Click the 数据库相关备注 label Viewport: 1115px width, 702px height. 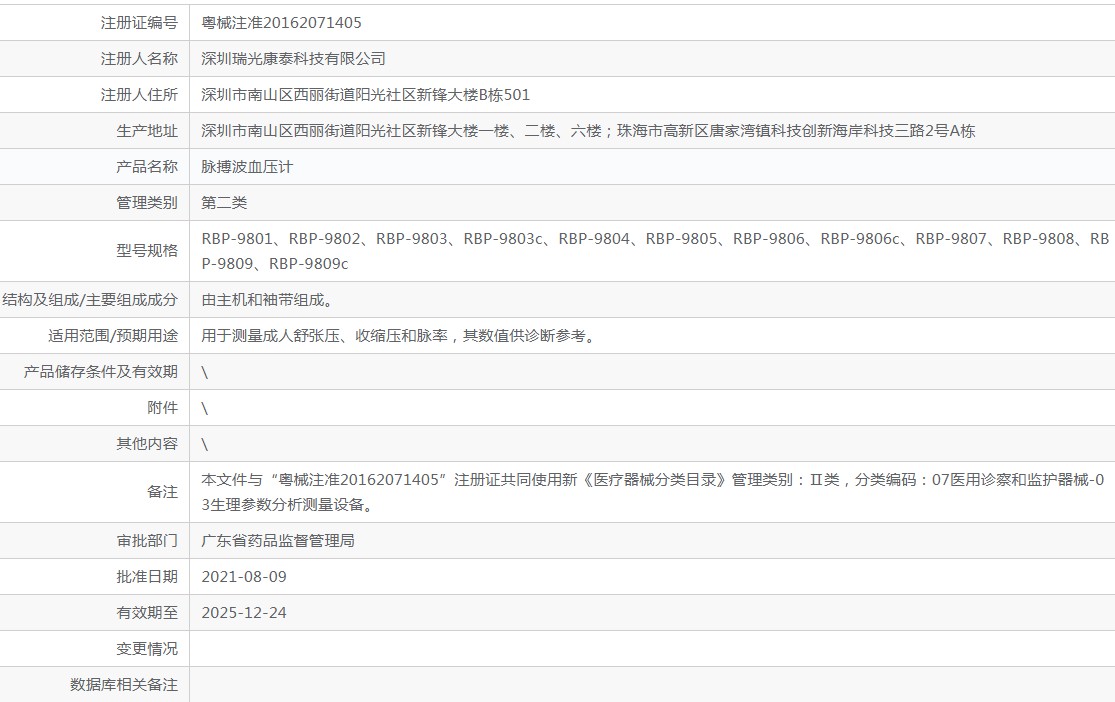(x=124, y=685)
